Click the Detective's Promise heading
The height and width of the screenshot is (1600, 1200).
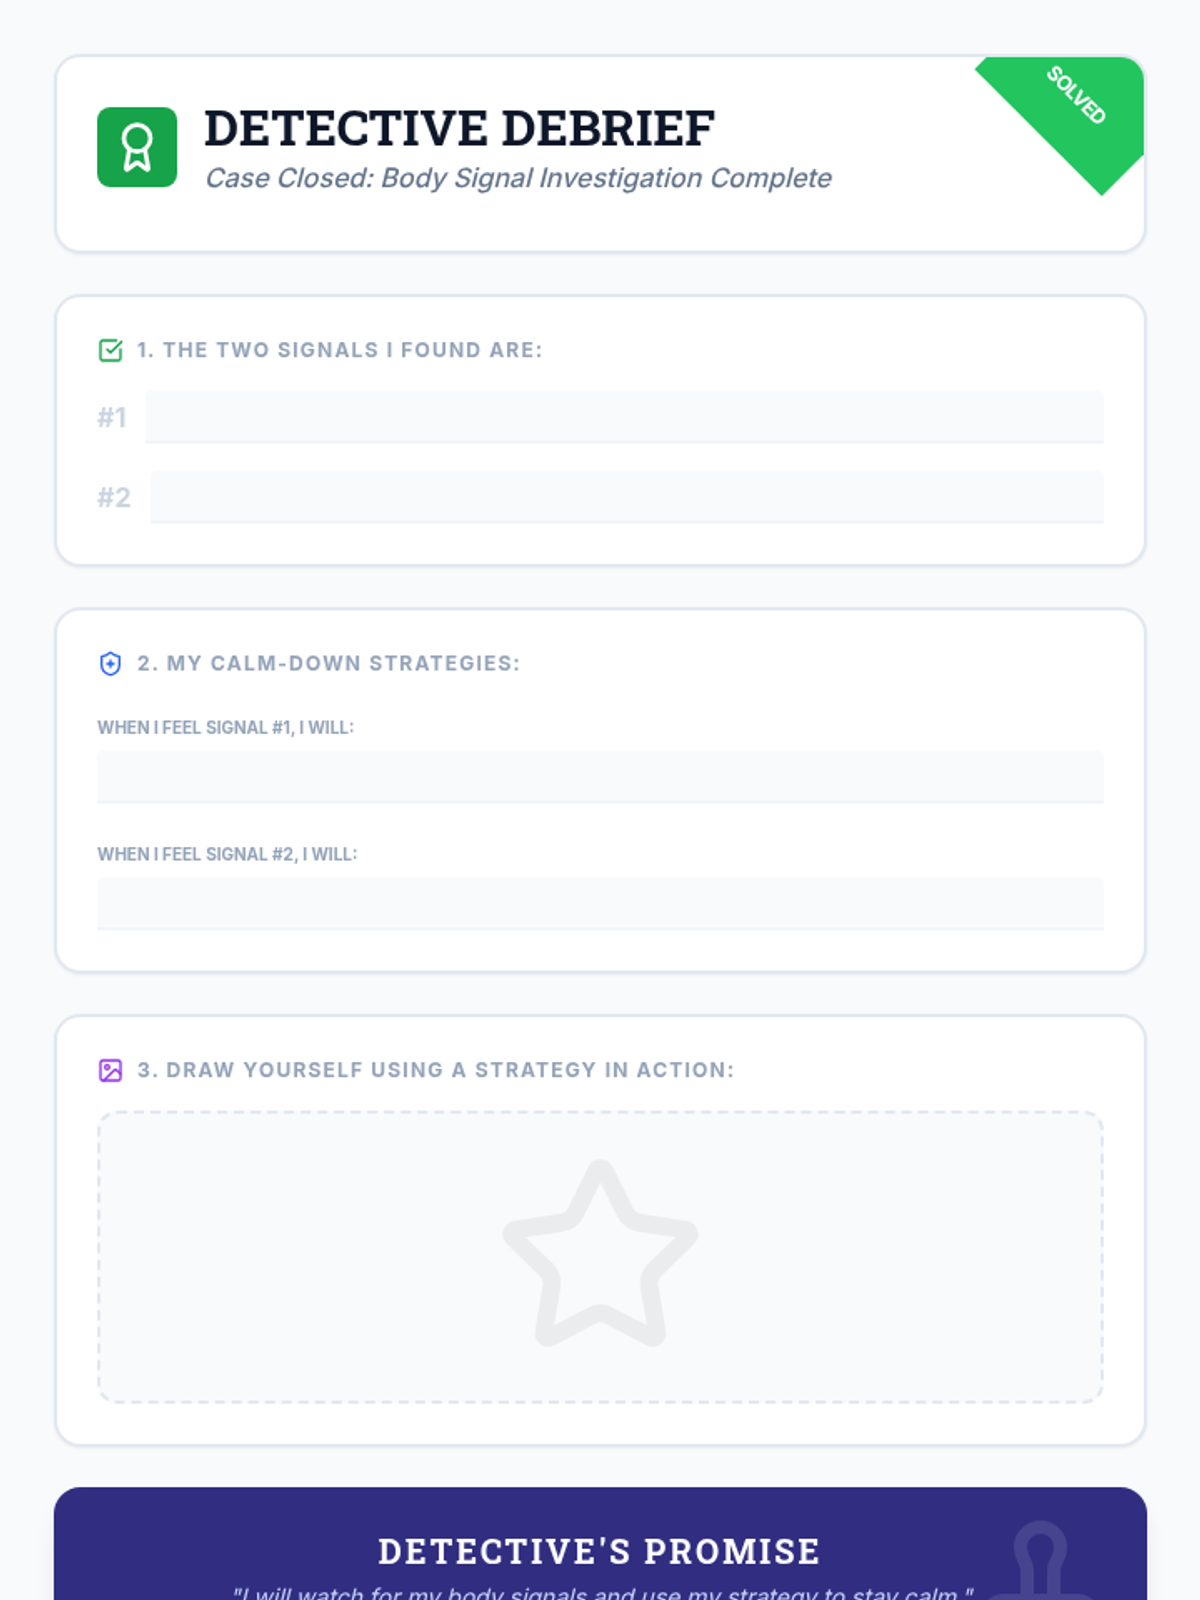point(599,1552)
